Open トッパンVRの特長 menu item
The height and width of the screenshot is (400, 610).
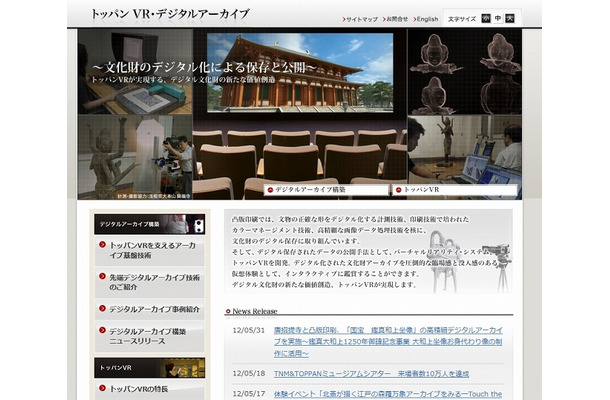(149, 389)
